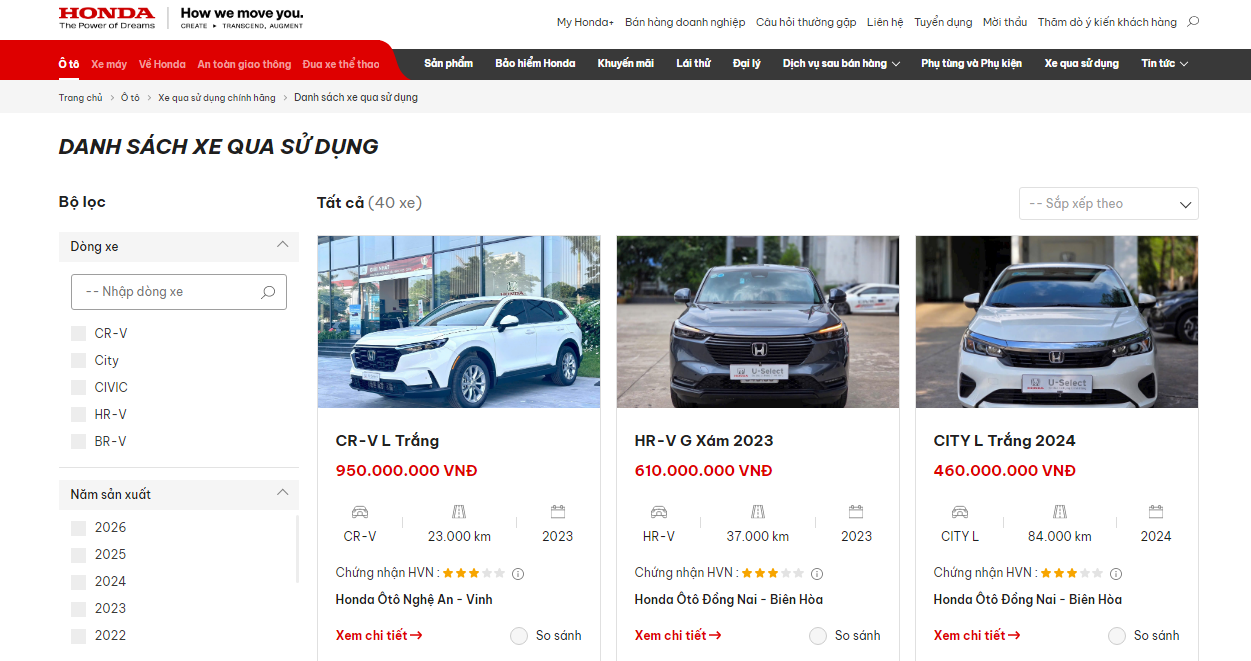Open the Khuyến mãi menu
The height and width of the screenshot is (661, 1251).
626,63
